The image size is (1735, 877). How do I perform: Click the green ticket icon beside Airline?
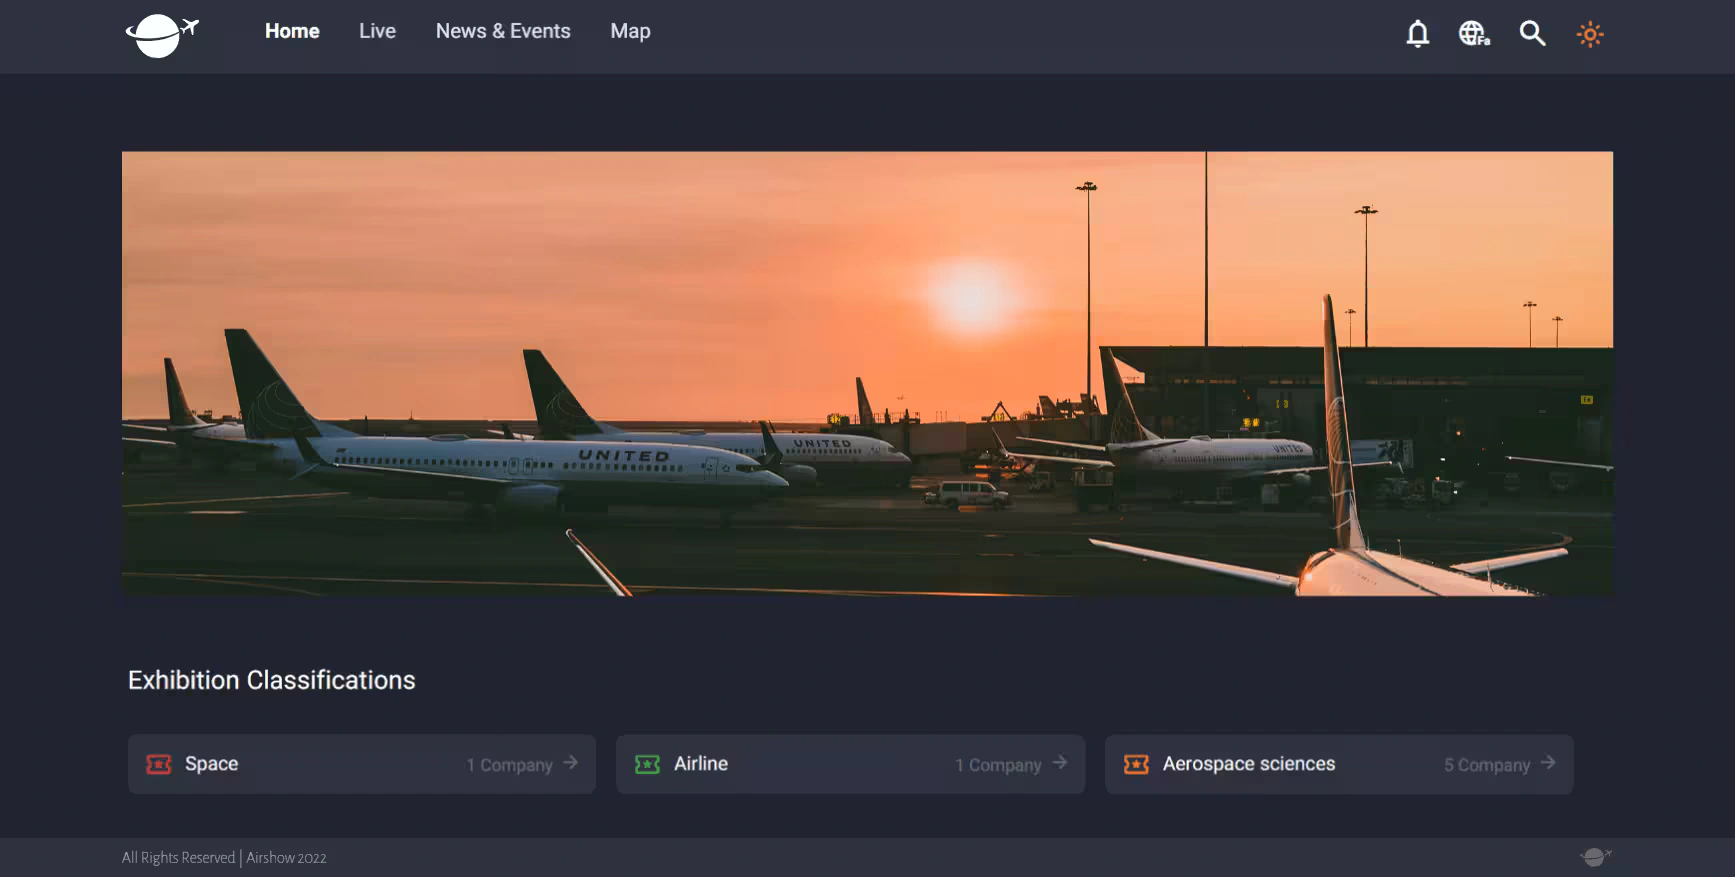[648, 764]
